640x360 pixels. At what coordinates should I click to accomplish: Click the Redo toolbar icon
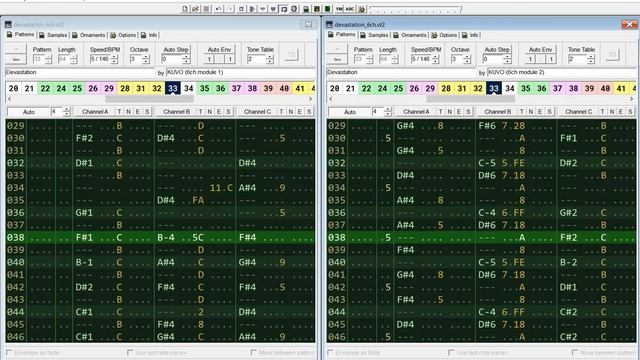[x=230, y=9]
